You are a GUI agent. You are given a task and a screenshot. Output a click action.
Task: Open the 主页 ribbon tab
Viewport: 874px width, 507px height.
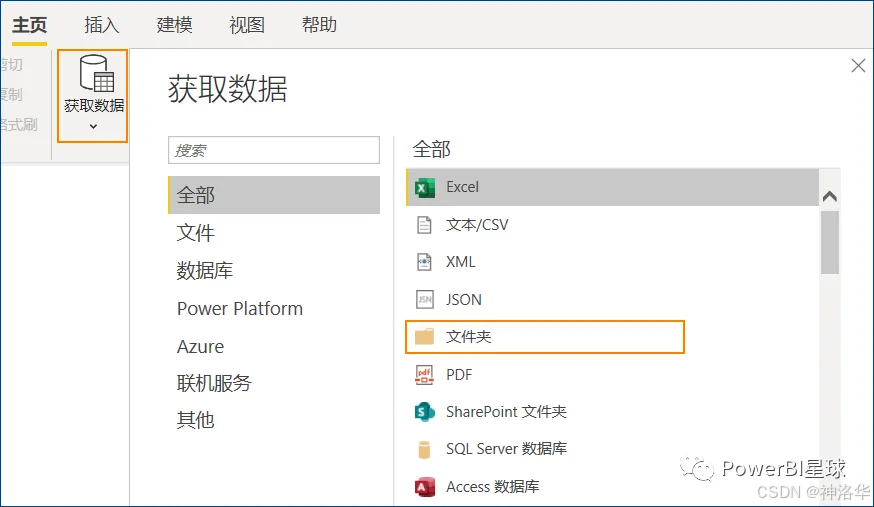(x=30, y=25)
